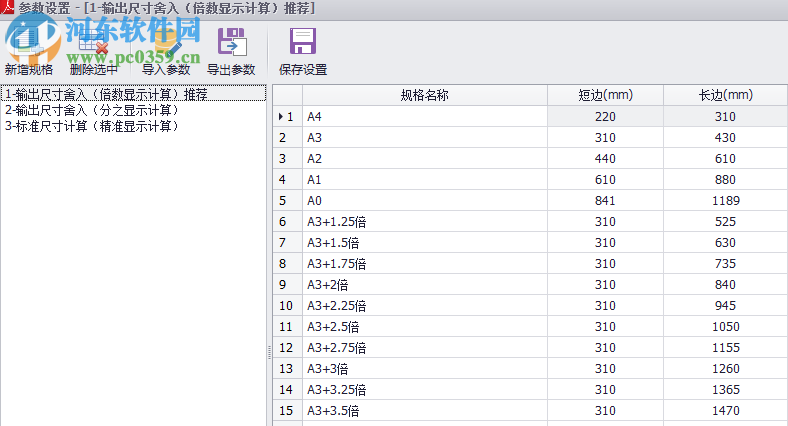Click the A4 name cell
This screenshot has height=426, width=788.
point(425,117)
